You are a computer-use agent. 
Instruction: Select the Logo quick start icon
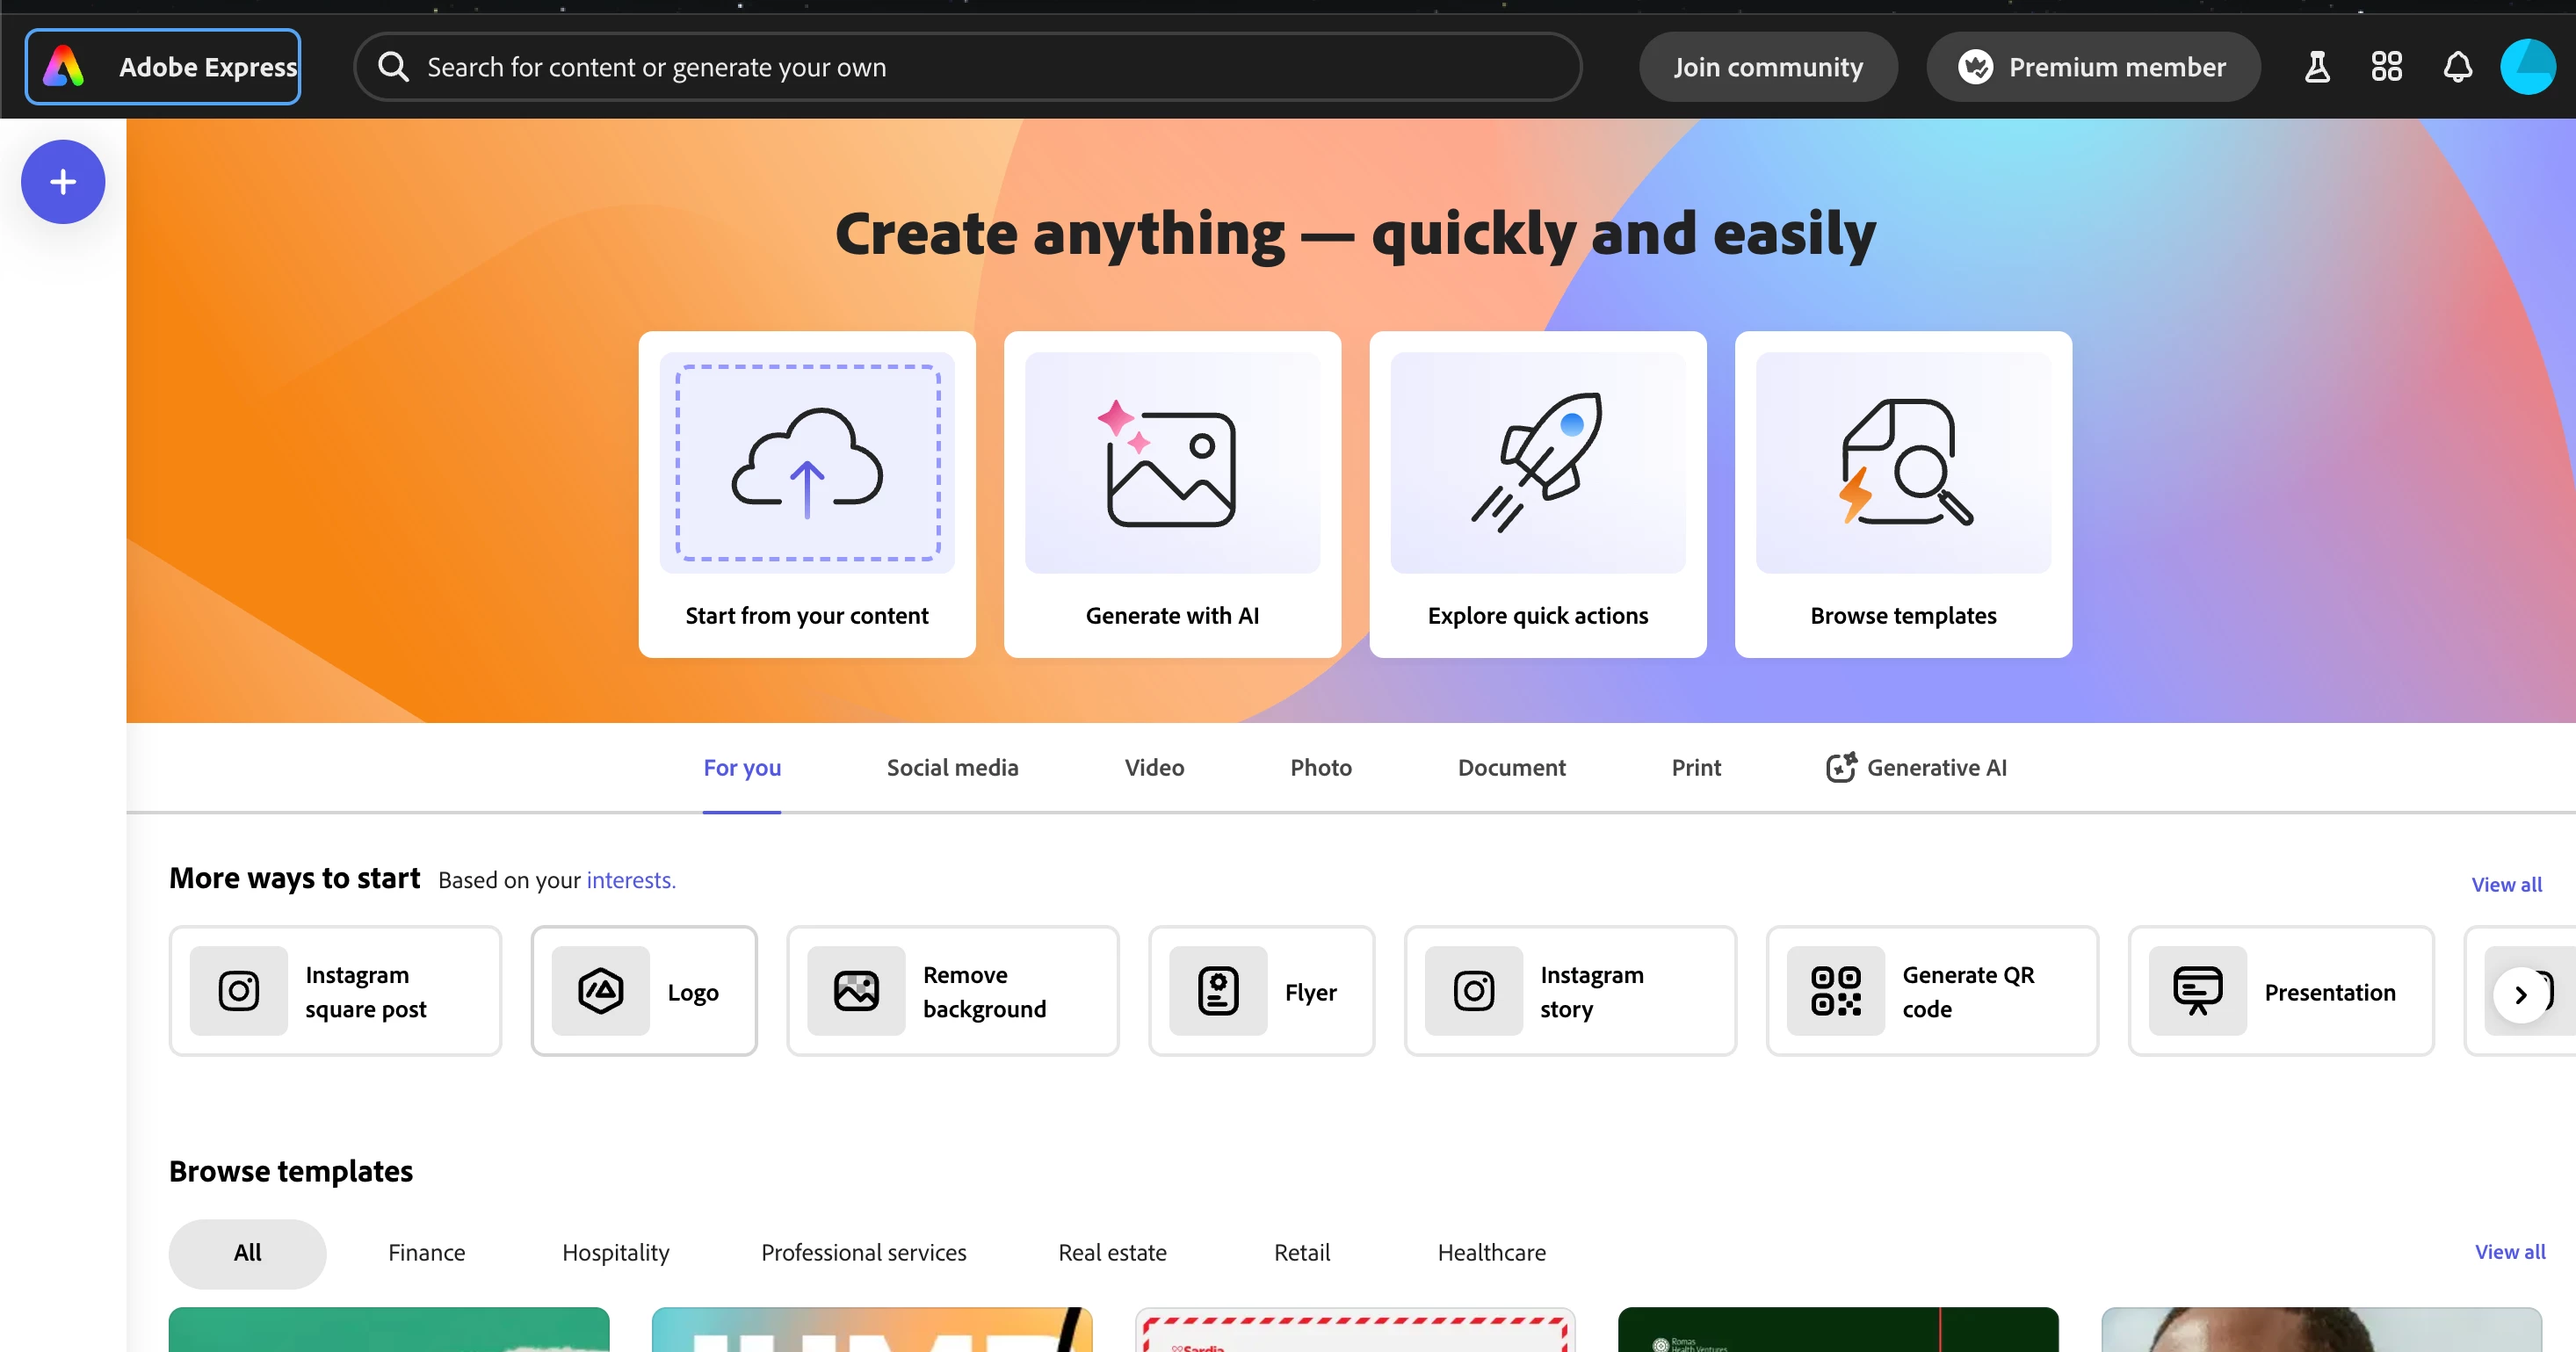click(600, 991)
